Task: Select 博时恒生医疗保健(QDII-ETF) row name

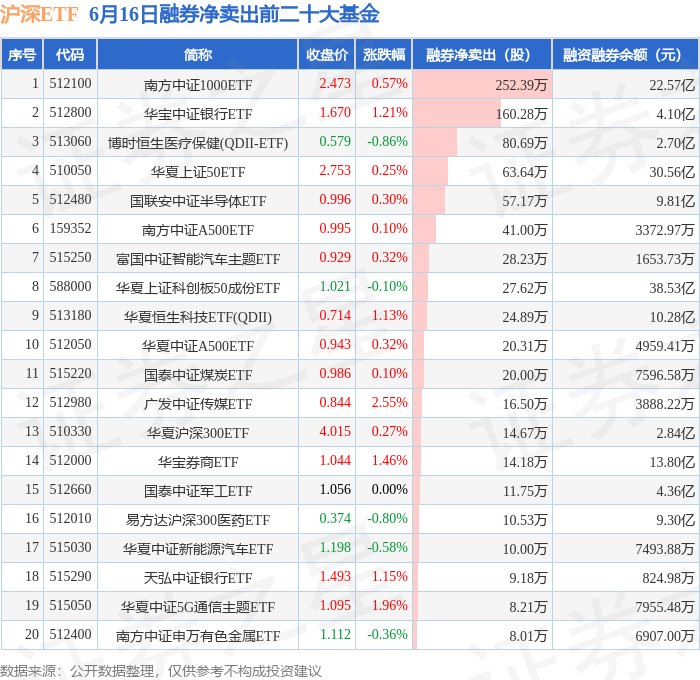Action: click(198, 143)
